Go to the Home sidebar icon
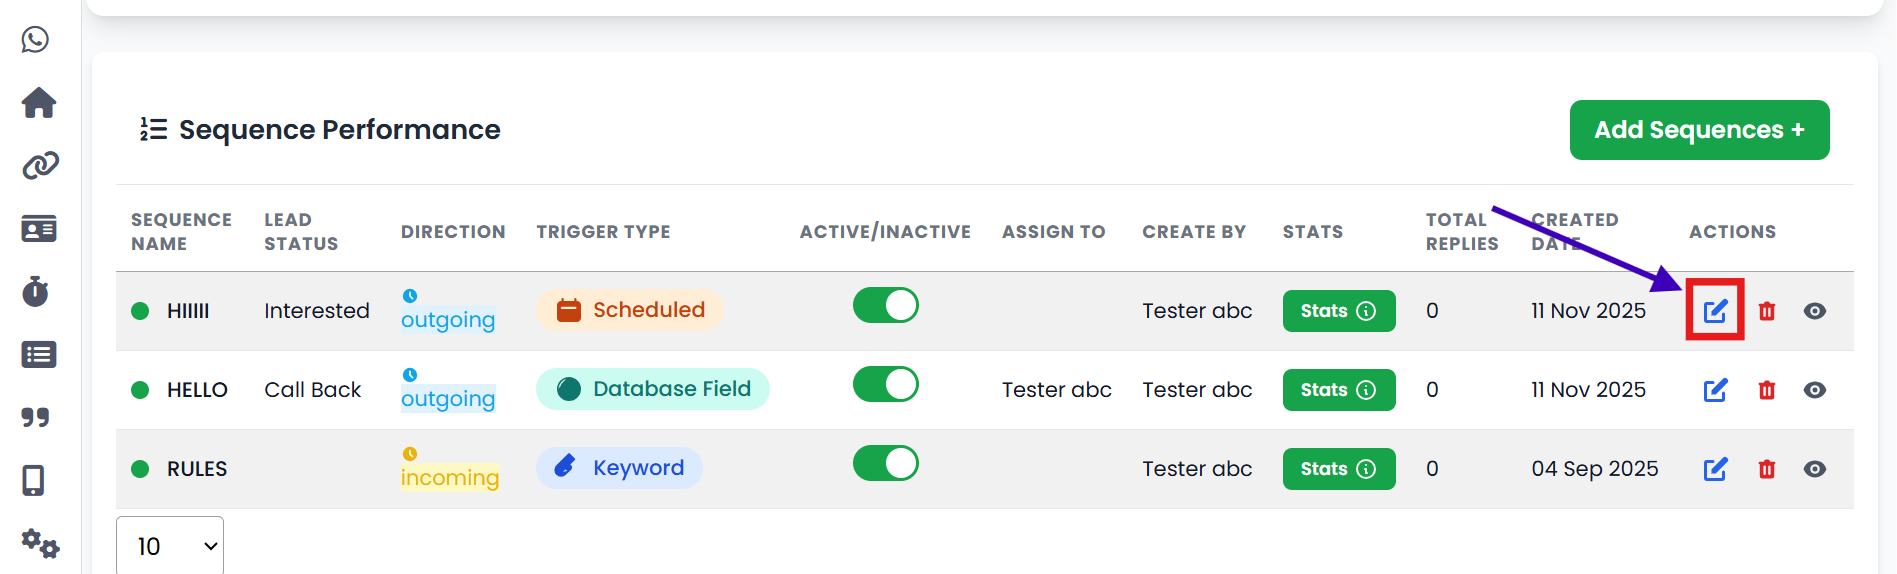This screenshot has height=574, width=1897. 39,102
